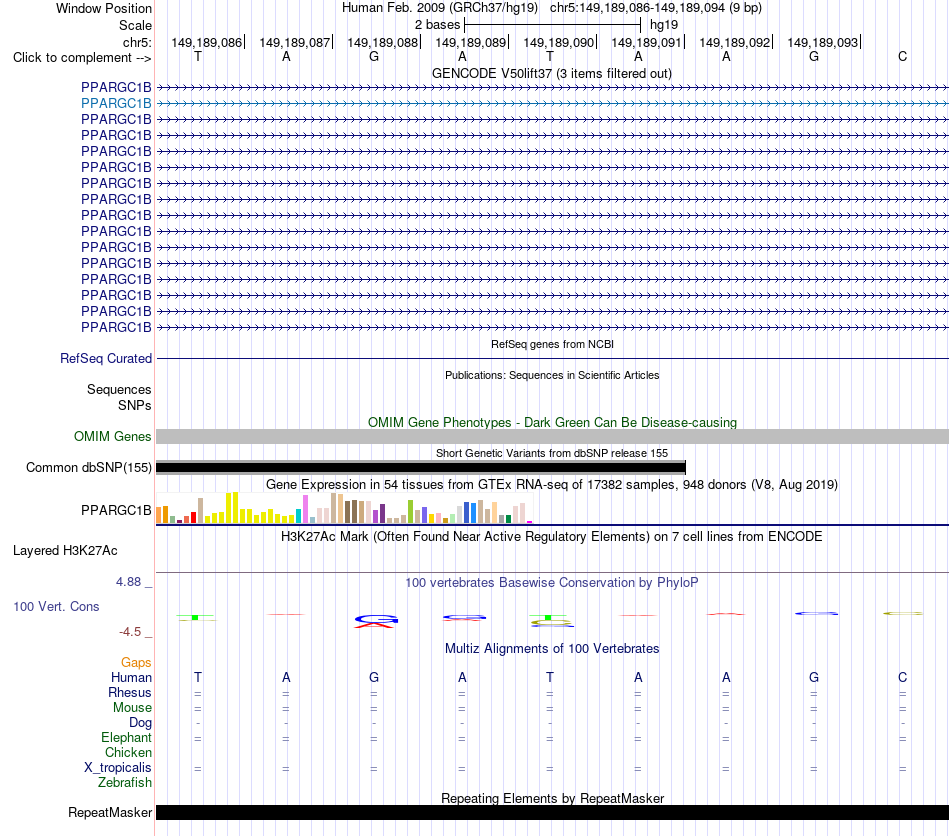Click the 149,189,090 base position label
950x836 pixels.
[559, 42]
